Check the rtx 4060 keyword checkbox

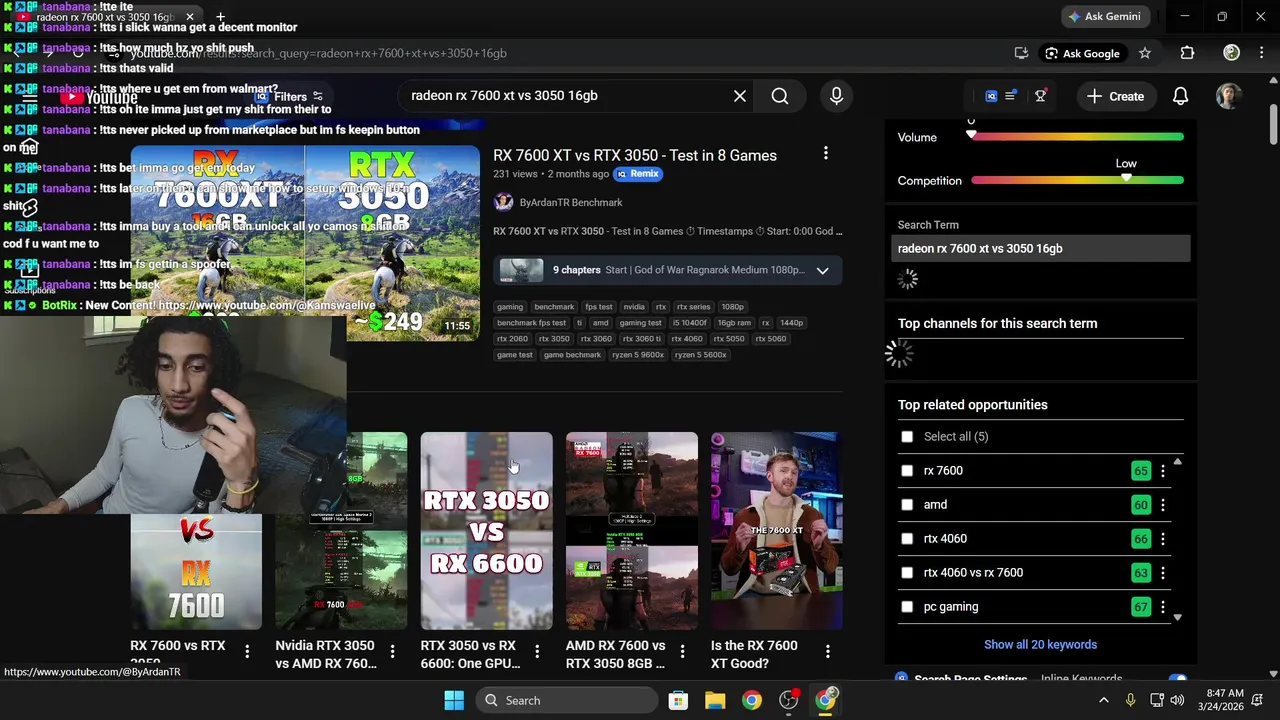click(907, 538)
